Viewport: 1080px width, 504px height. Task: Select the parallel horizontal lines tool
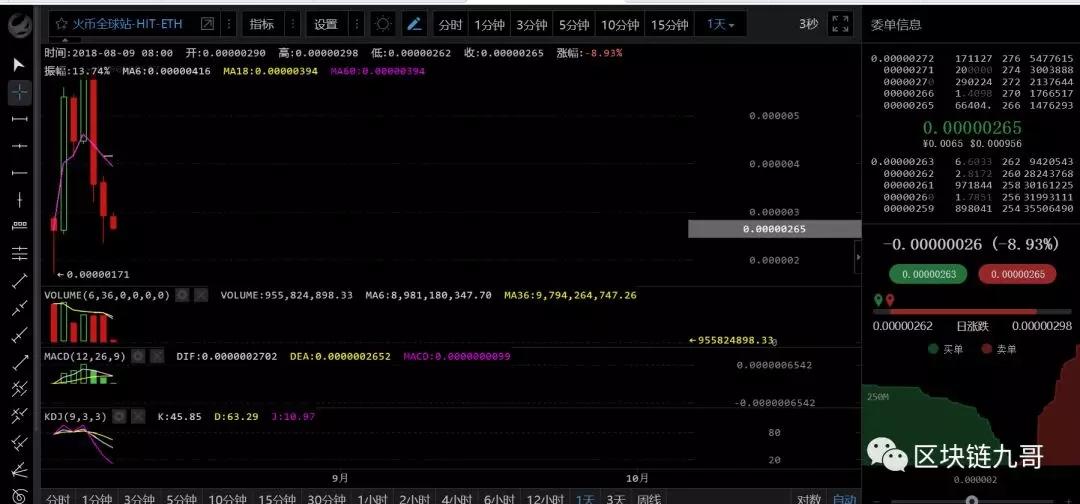coord(19,253)
